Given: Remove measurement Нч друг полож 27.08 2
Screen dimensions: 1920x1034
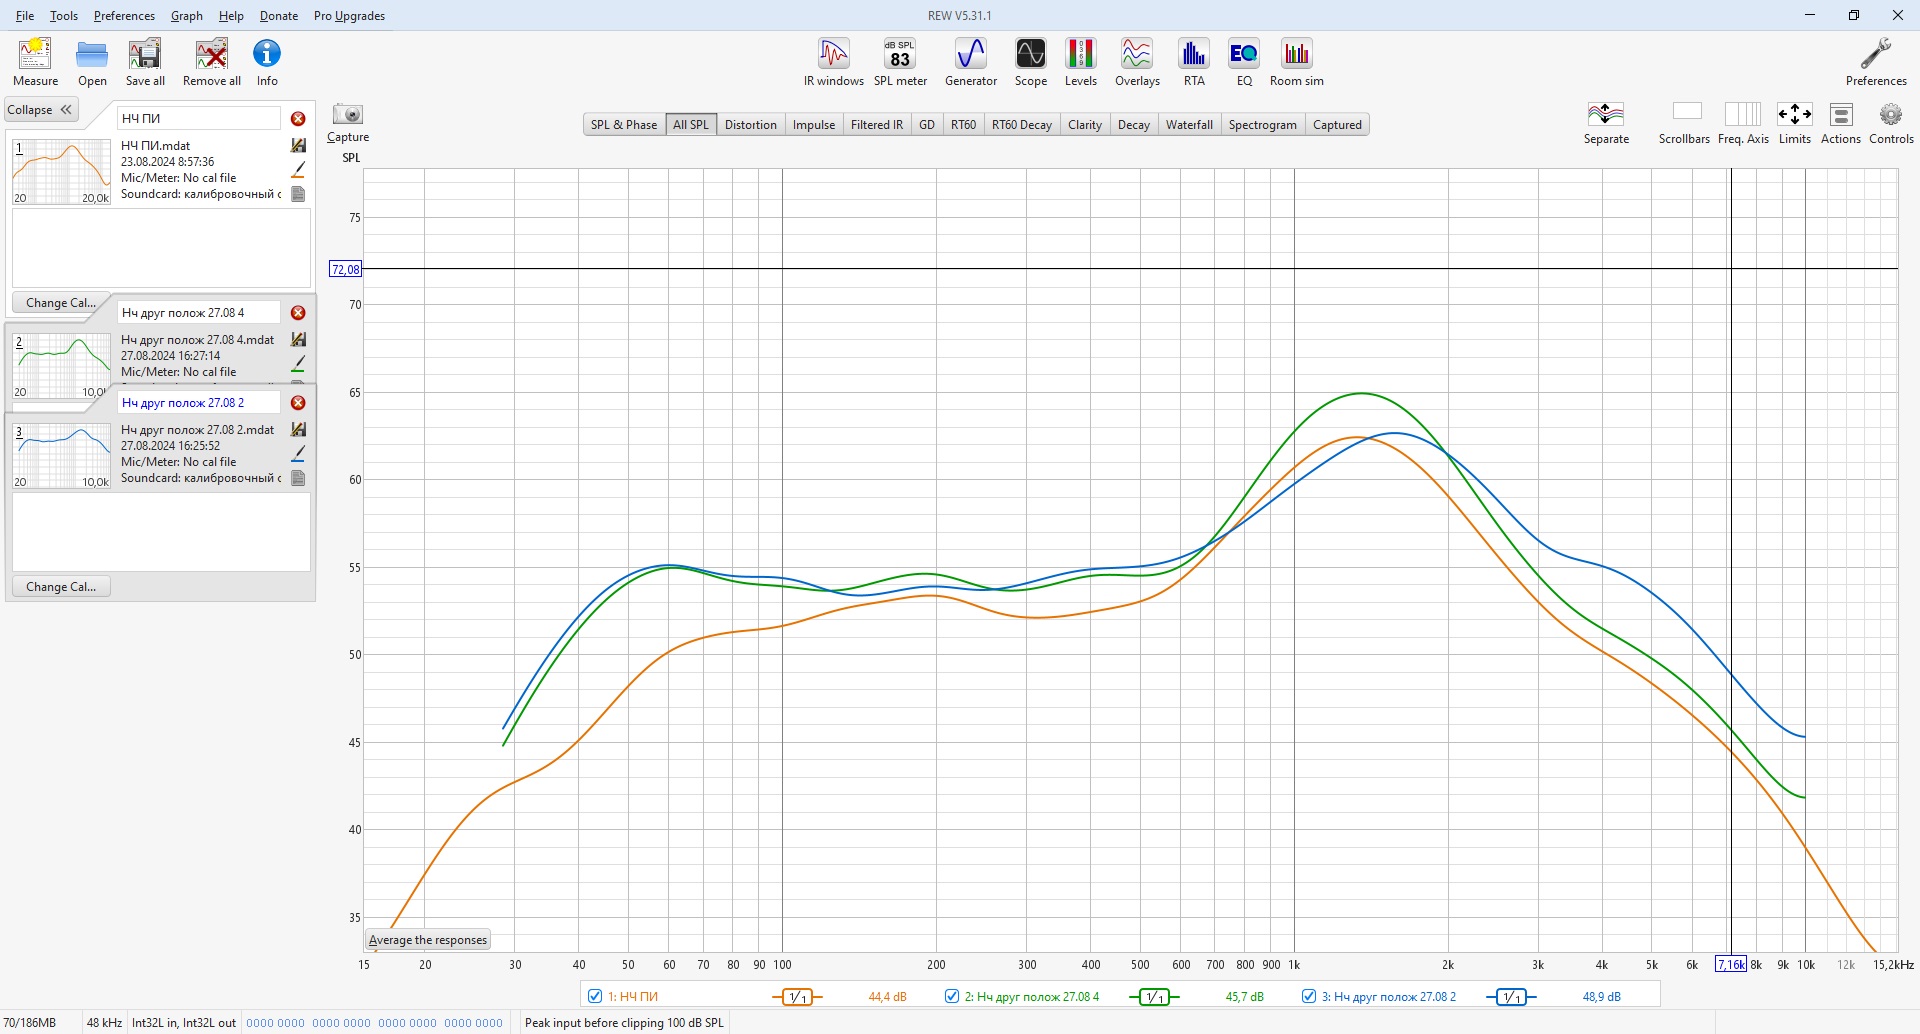Looking at the screenshot, I should coord(298,403).
